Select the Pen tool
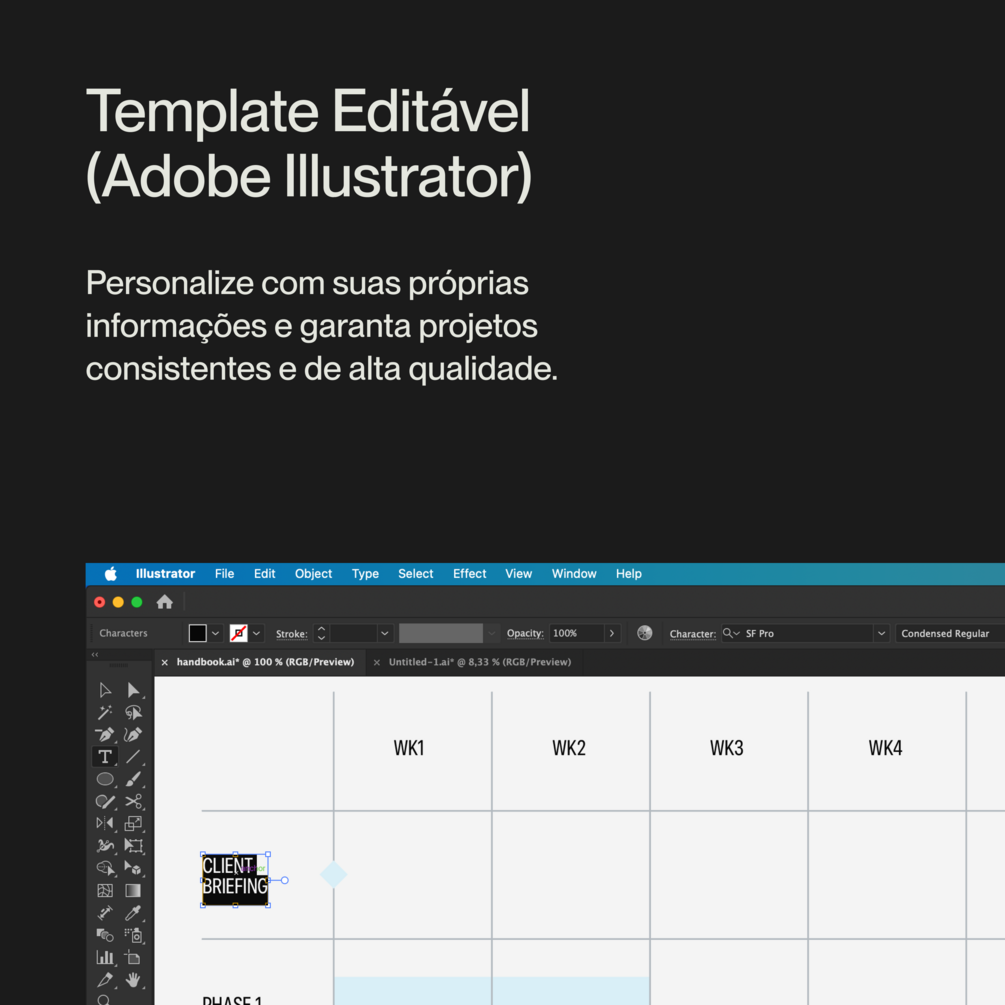Screen dimensions: 1005x1005 [x=105, y=735]
